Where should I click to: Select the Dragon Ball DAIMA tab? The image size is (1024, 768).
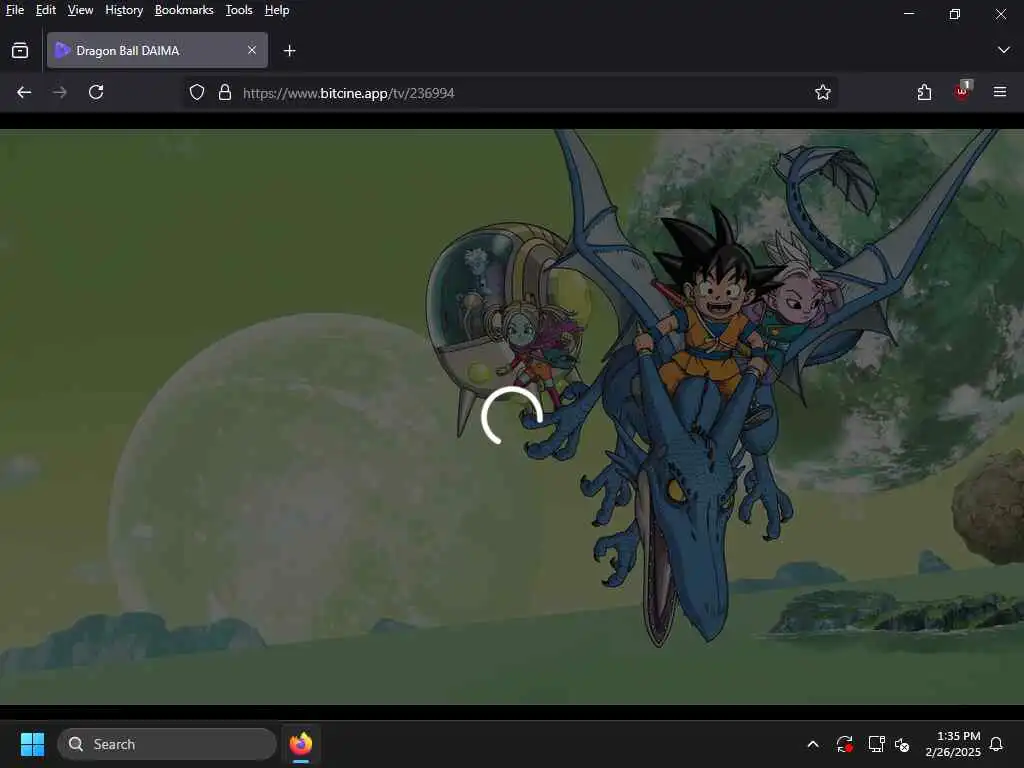pyautogui.click(x=157, y=50)
